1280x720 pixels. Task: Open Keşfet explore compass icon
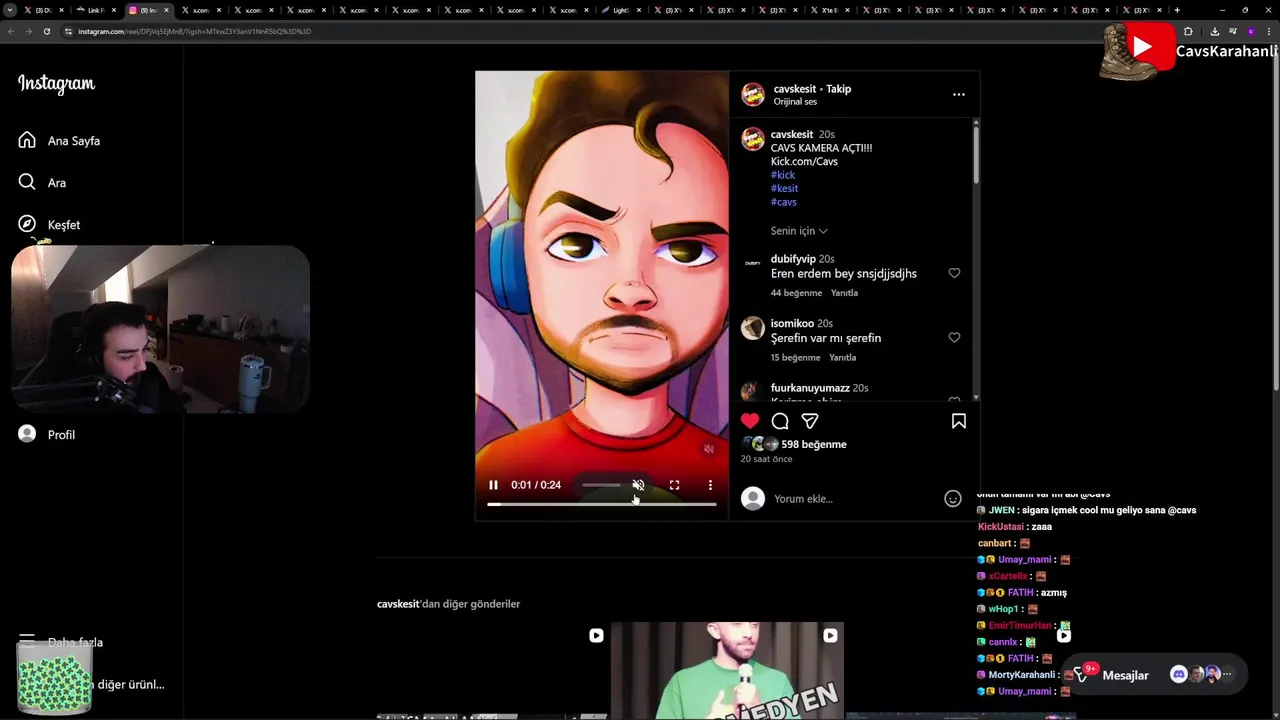pos(27,224)
